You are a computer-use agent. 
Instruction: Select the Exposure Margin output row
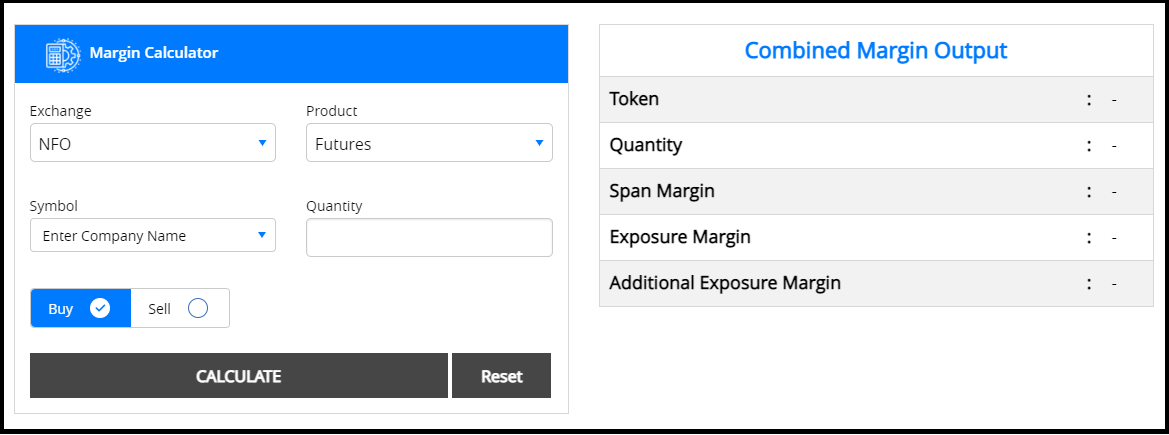tap(875, 237)
